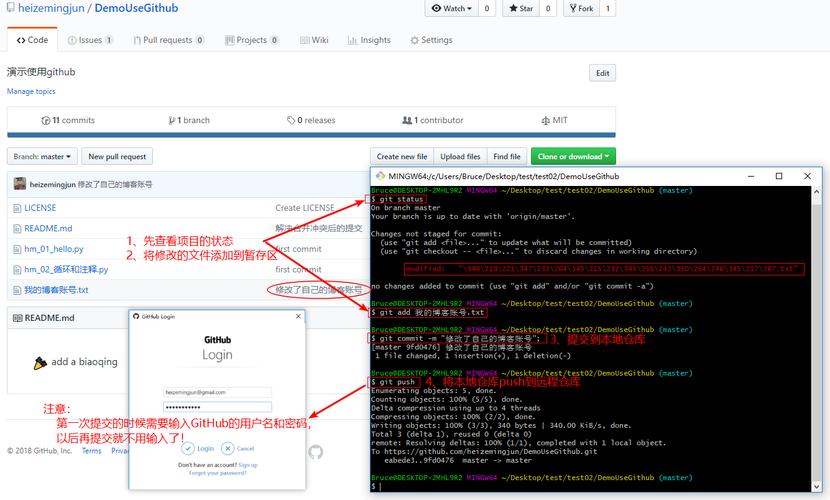Click the GitHub Login title bar icon

click(136, 316)
